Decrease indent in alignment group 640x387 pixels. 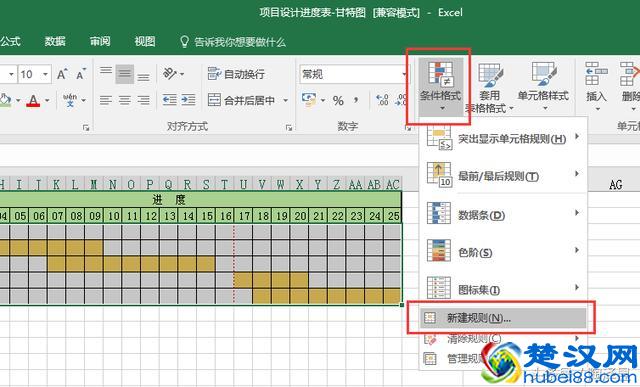169,100
